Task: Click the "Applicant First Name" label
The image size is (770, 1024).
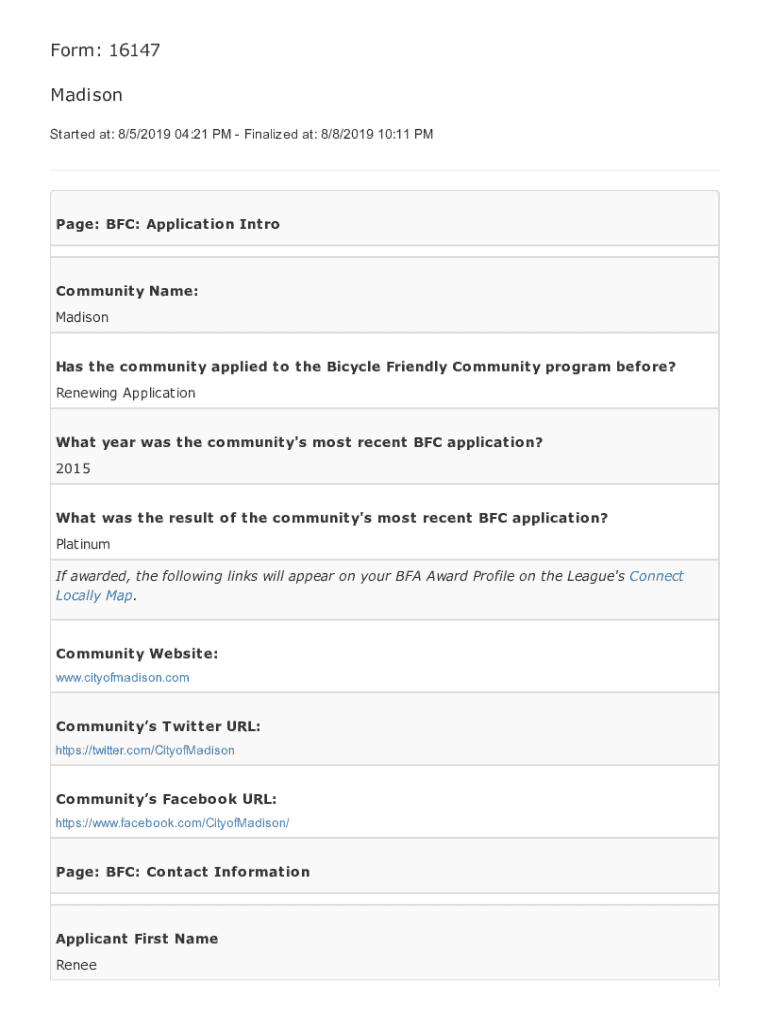Action: pyautogui.click(x=137, y=939)
